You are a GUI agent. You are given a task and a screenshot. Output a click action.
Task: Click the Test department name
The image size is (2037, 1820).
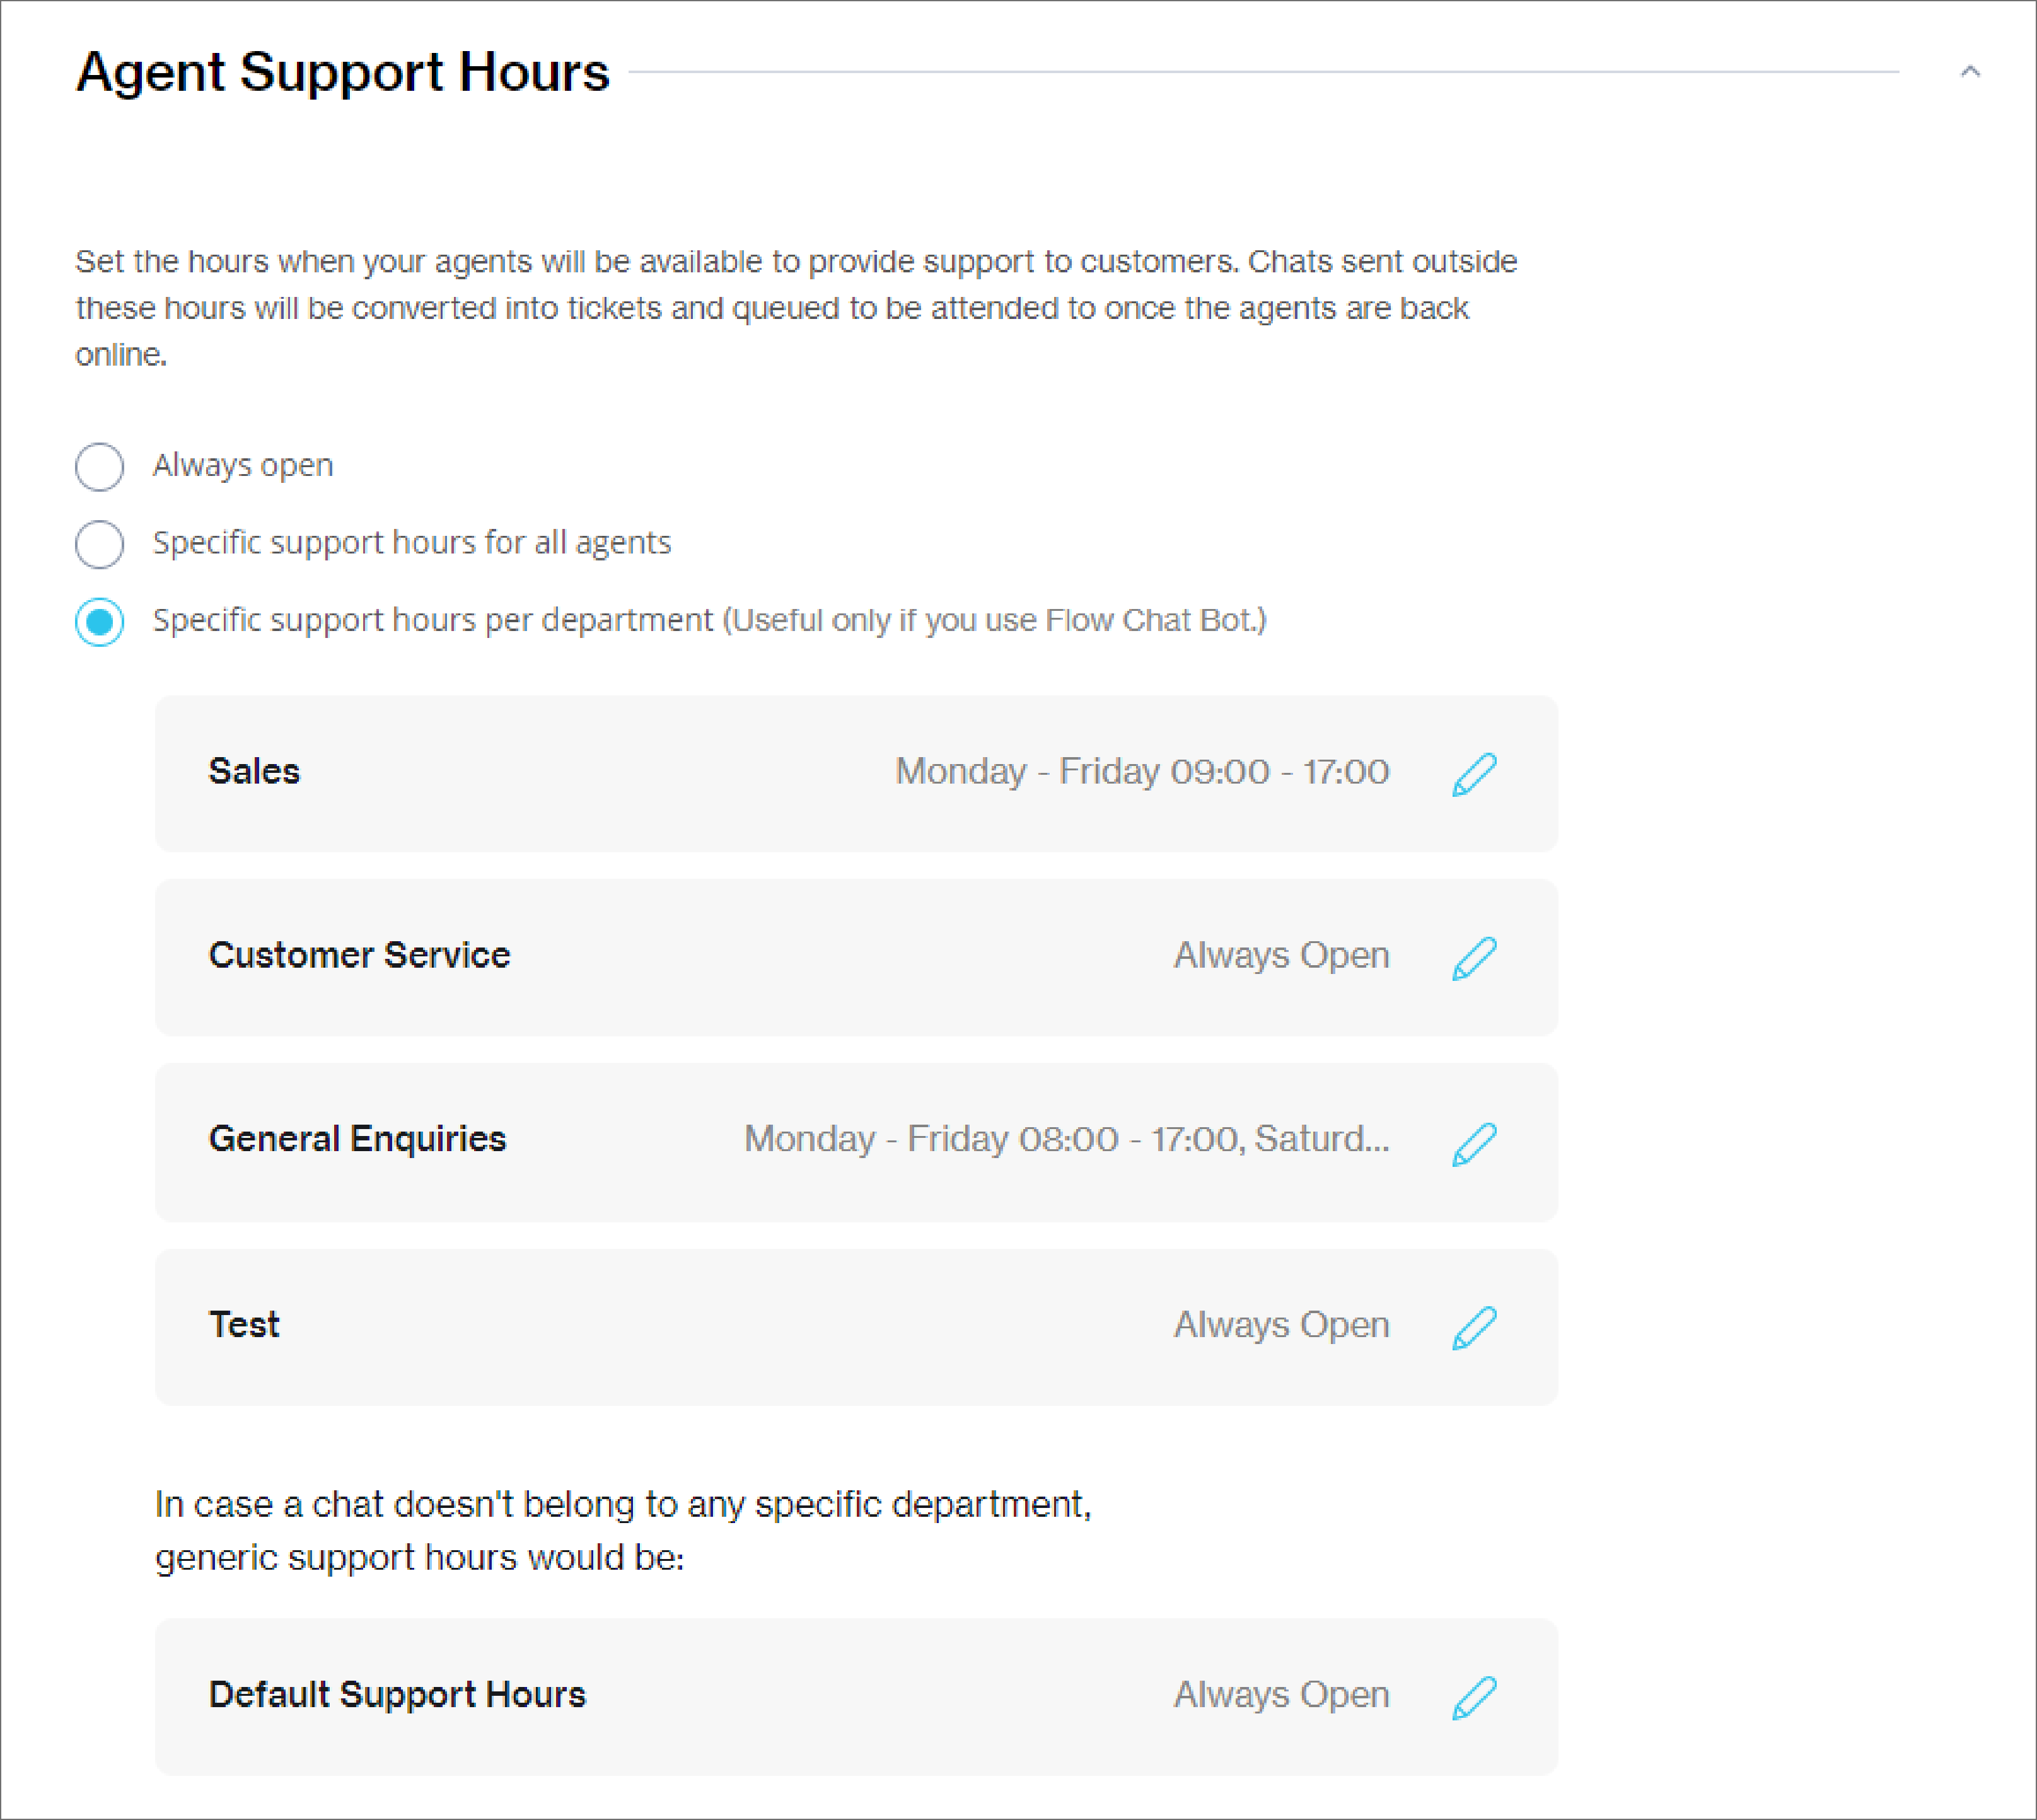tap(244, 1324)
